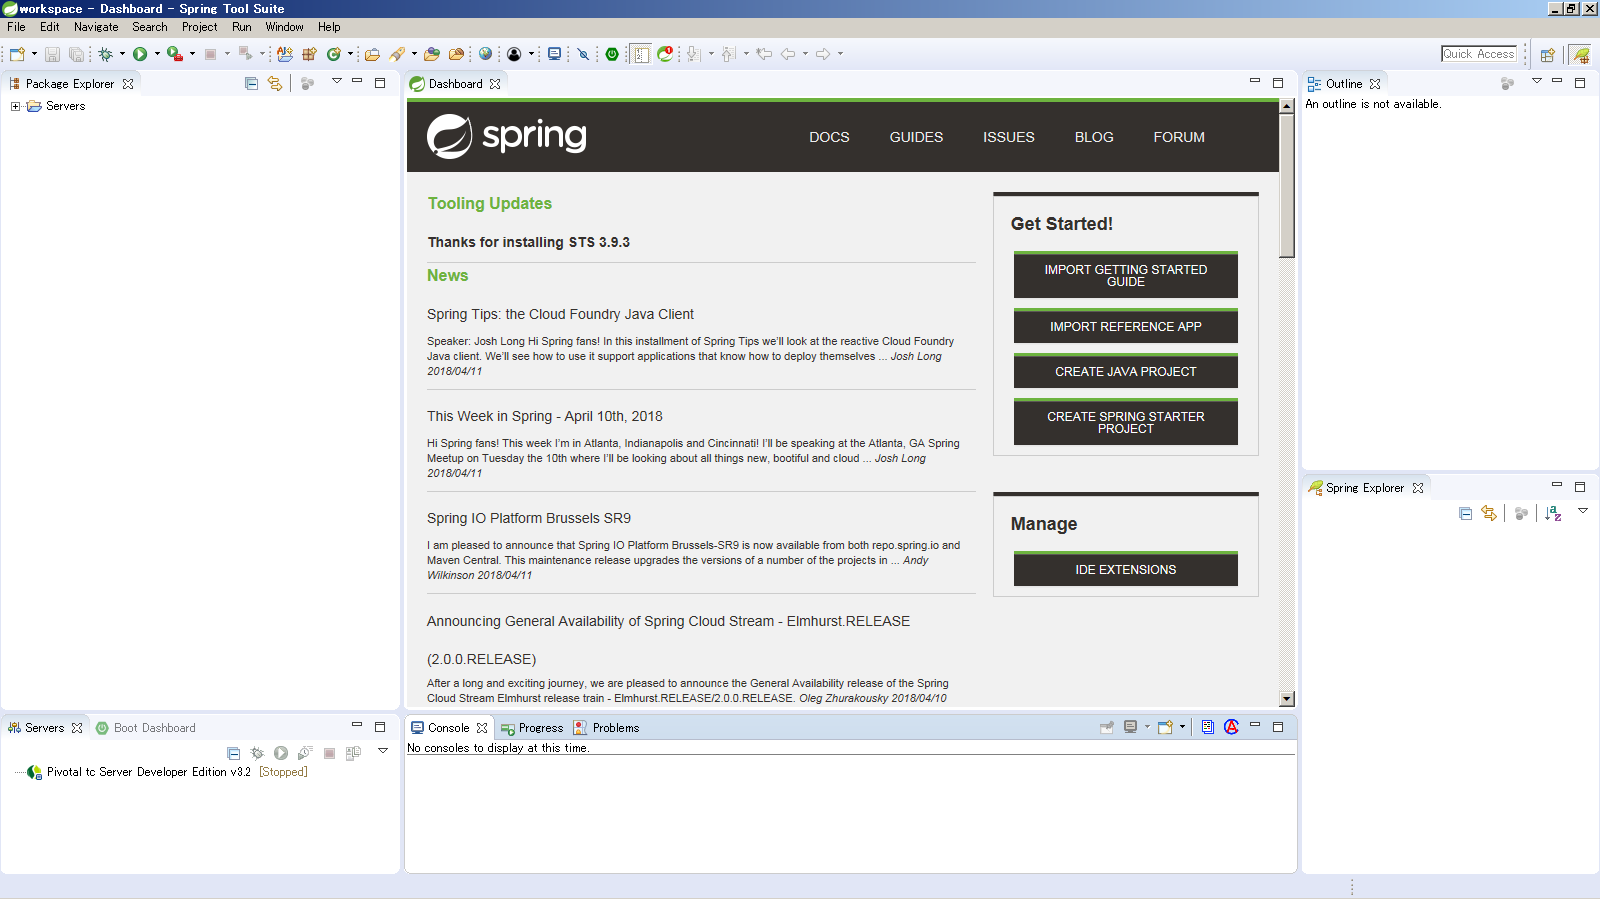Open the GUIDES link in Spring header
The height and width of the screenshot is (900, 1600).
click(x=916, y=137)
